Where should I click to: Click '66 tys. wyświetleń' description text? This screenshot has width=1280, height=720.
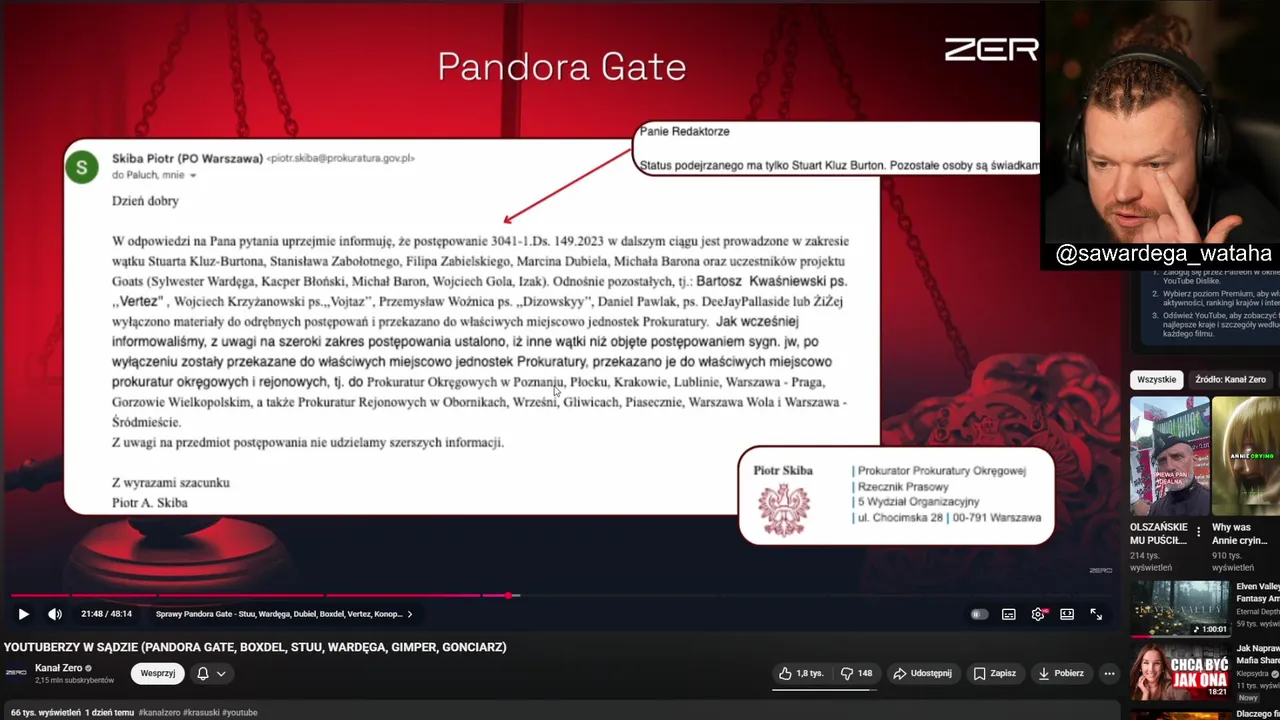point(45,713)
